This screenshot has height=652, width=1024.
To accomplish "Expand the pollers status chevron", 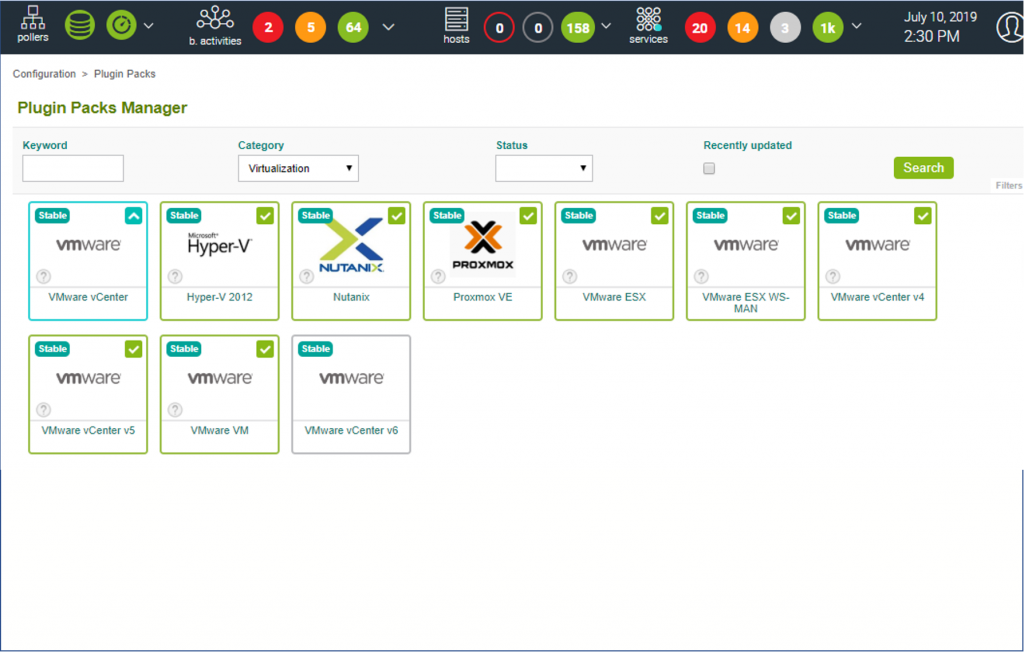I will point(149,26).
